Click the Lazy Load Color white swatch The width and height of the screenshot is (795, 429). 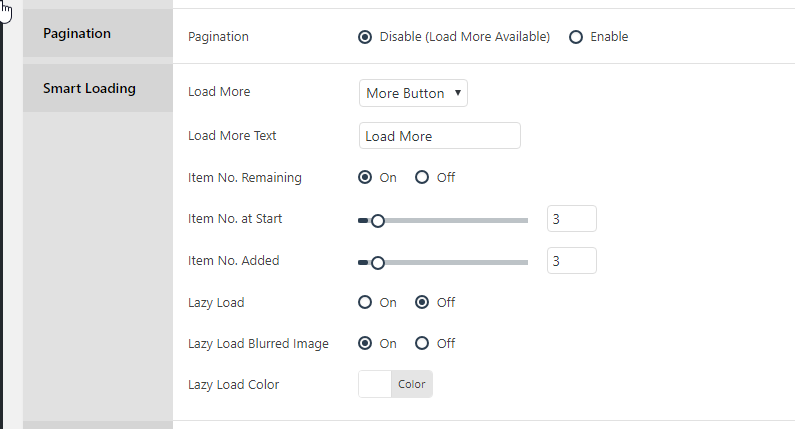[375, 384]
